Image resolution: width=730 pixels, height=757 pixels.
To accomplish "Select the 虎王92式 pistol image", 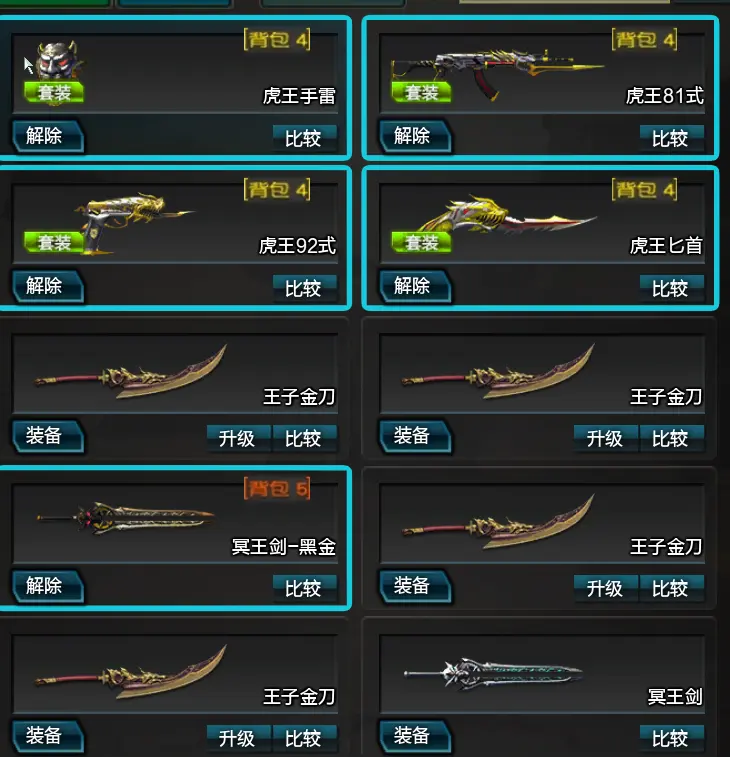I will [x=135, y=222].
